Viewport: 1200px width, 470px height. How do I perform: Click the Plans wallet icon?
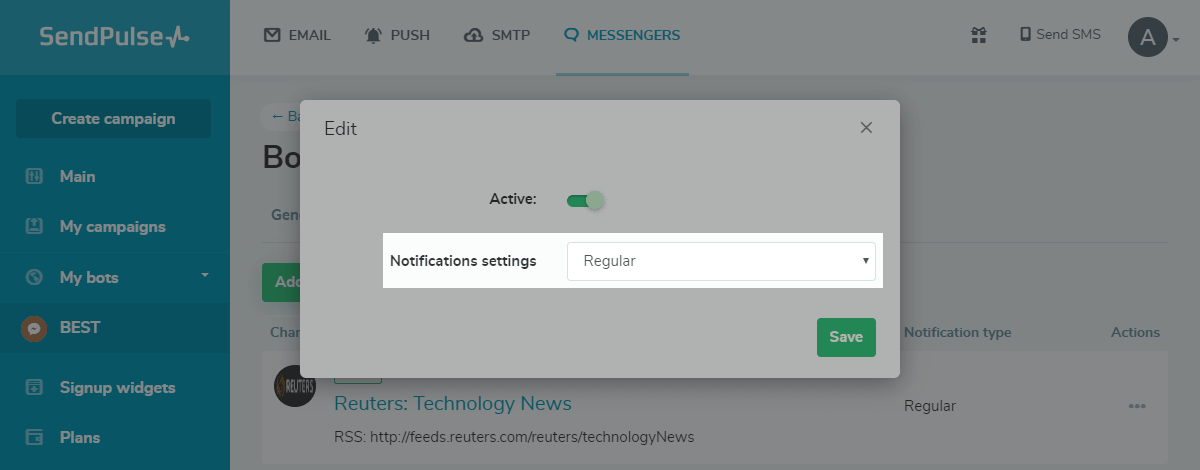point(34,437)
